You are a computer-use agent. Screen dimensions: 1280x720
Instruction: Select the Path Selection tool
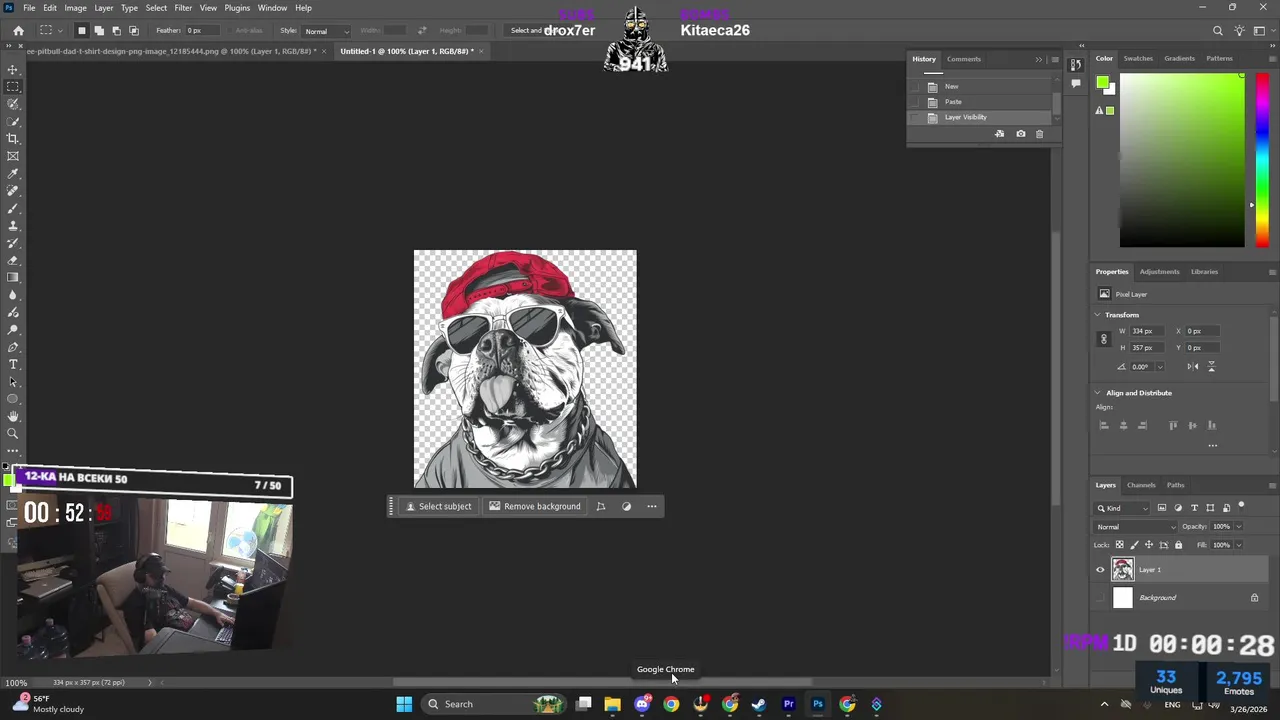point(13,382)
